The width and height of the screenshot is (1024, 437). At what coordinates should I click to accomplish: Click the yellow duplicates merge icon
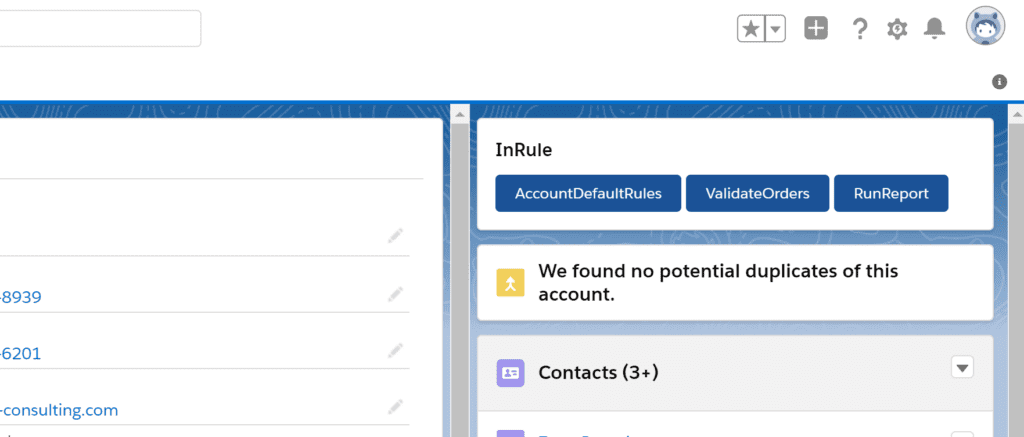[x=510, y=283]
